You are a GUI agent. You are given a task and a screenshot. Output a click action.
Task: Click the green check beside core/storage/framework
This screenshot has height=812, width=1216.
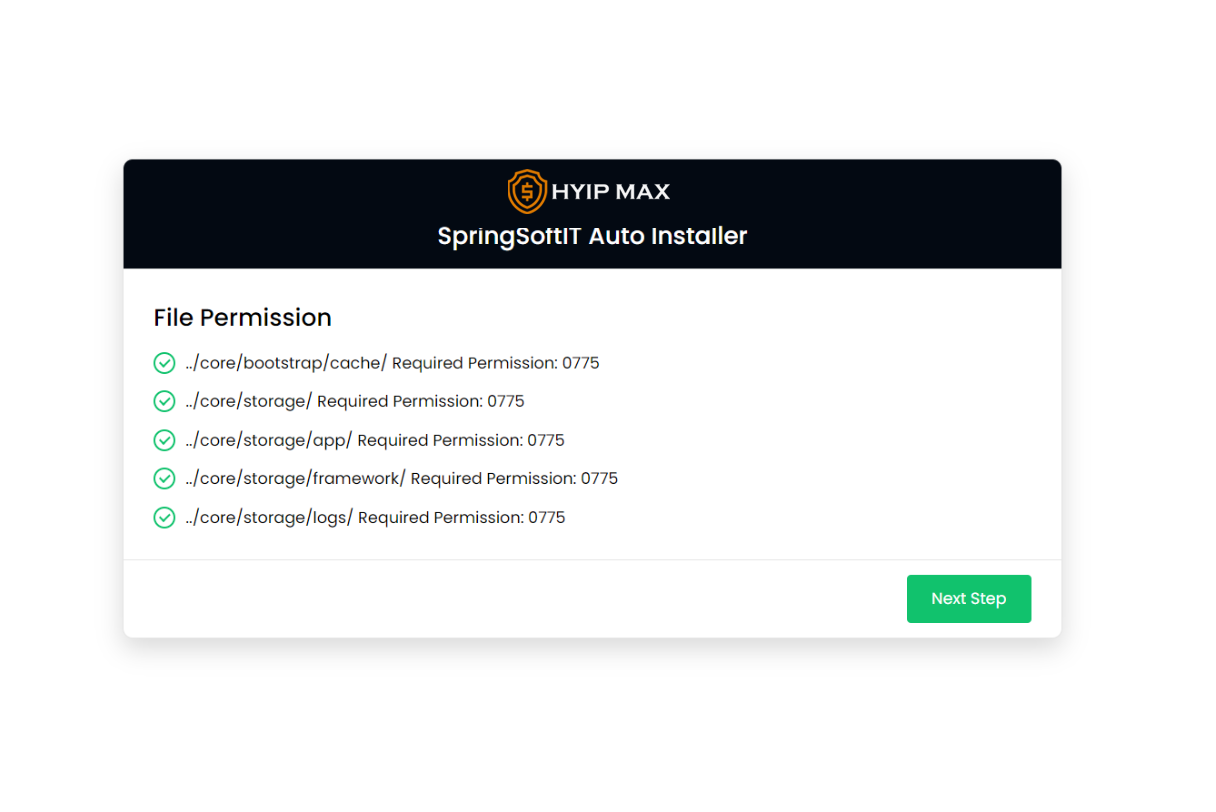[164, 479]
